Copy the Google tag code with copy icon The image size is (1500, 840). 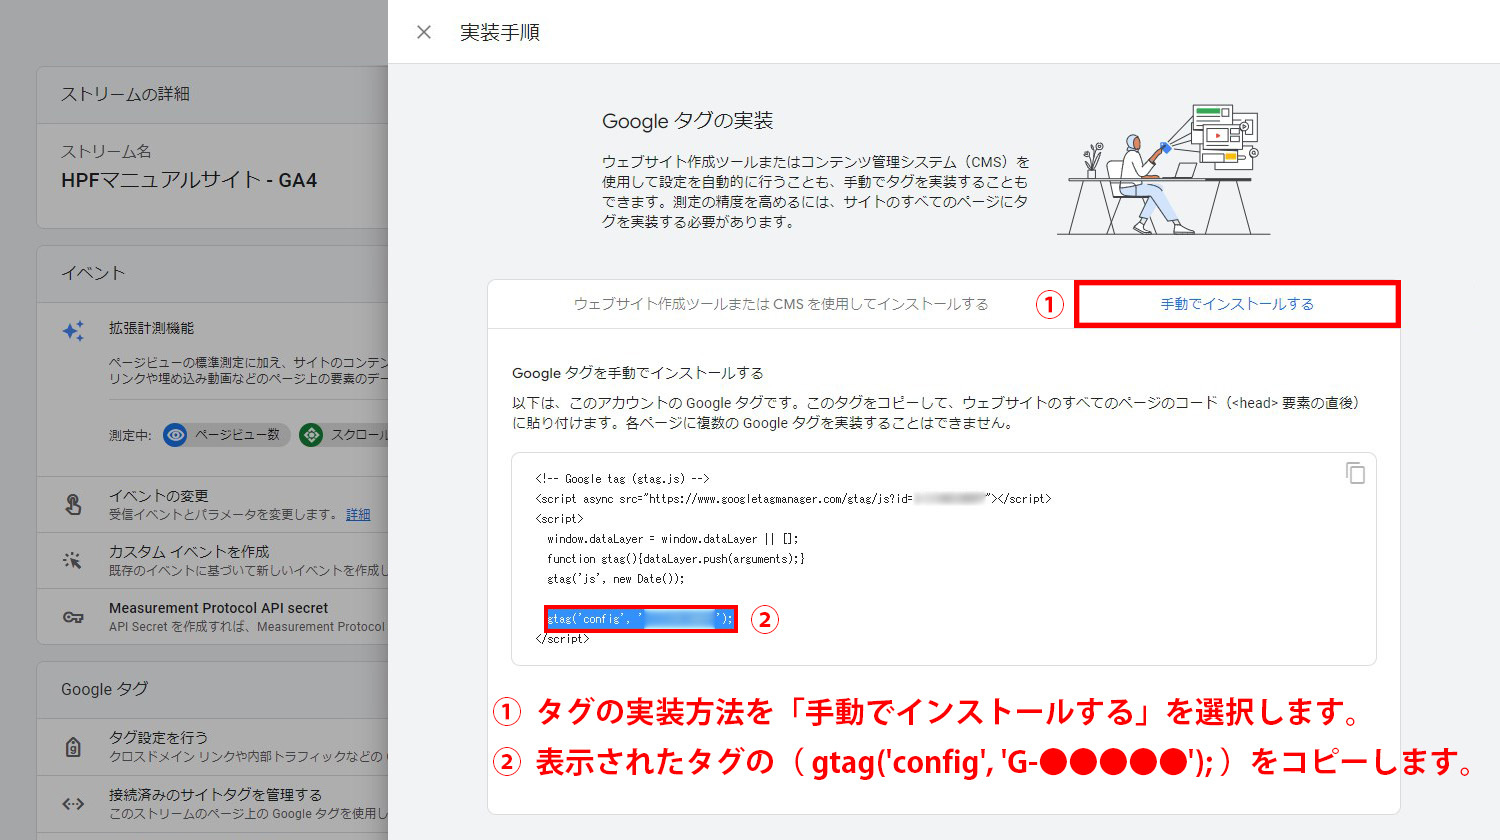coord(1355,473)
